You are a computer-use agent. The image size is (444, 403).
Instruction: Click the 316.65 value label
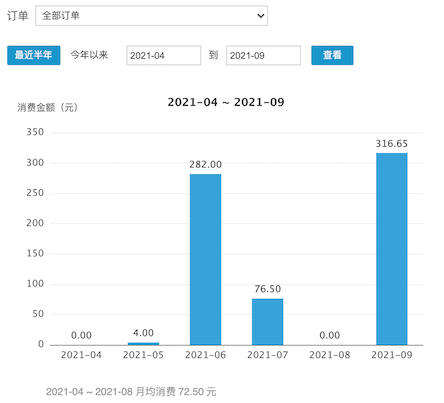pos(392,144)
